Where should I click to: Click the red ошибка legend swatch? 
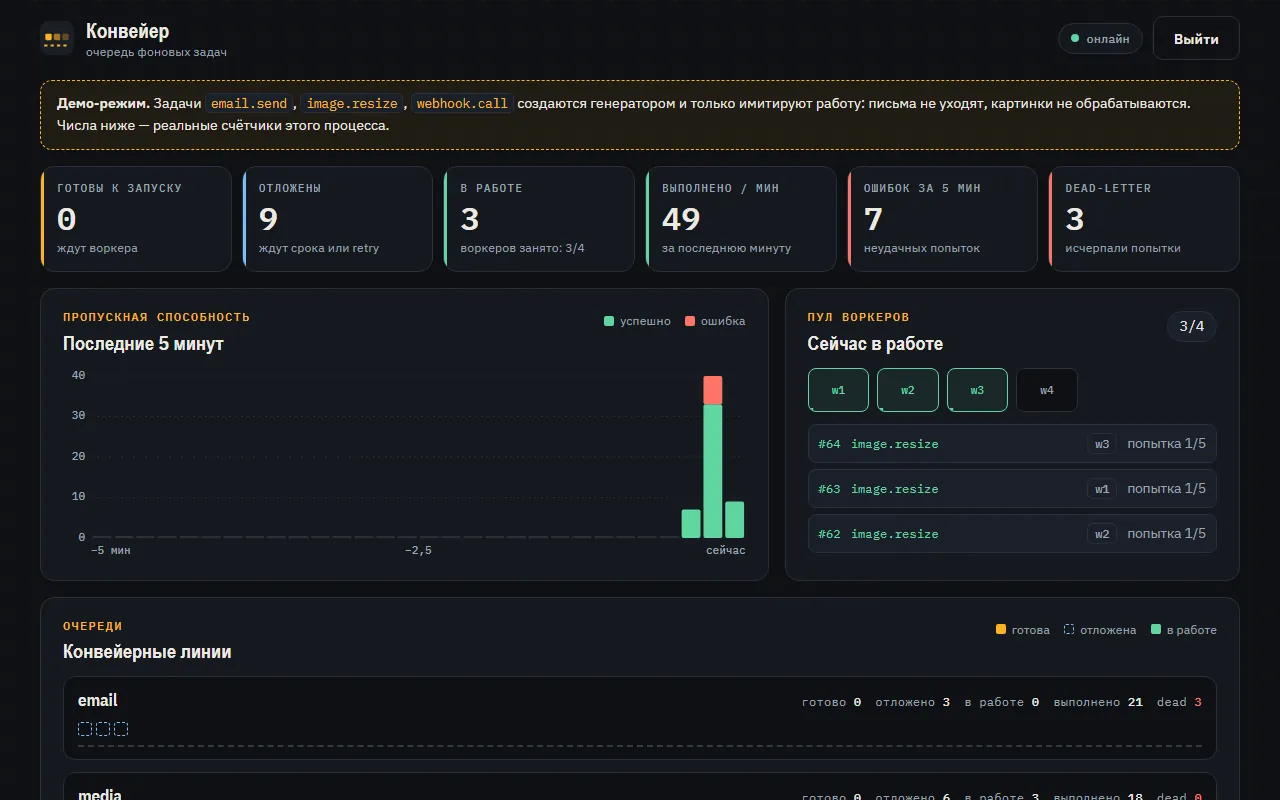click(690, 321)
